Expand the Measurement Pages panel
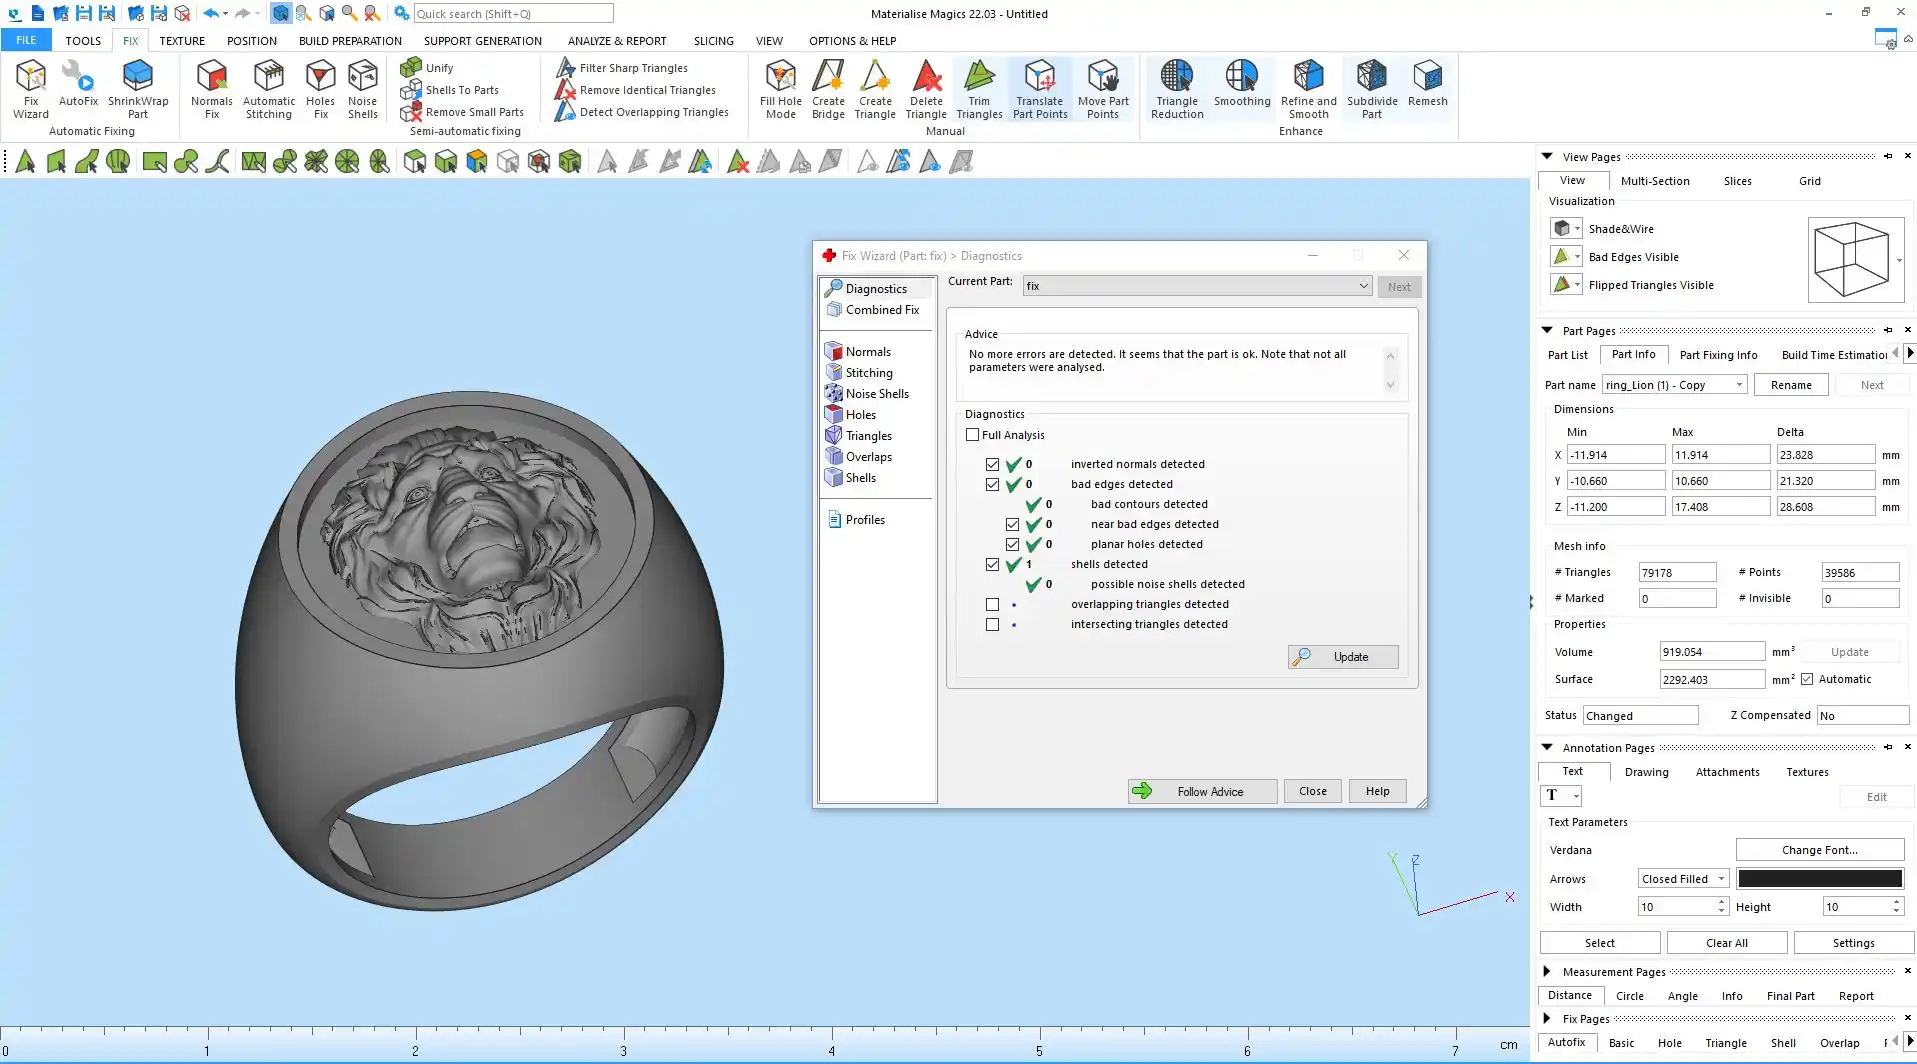Screen dimensions: 1917x1064 click(1547, 971)
